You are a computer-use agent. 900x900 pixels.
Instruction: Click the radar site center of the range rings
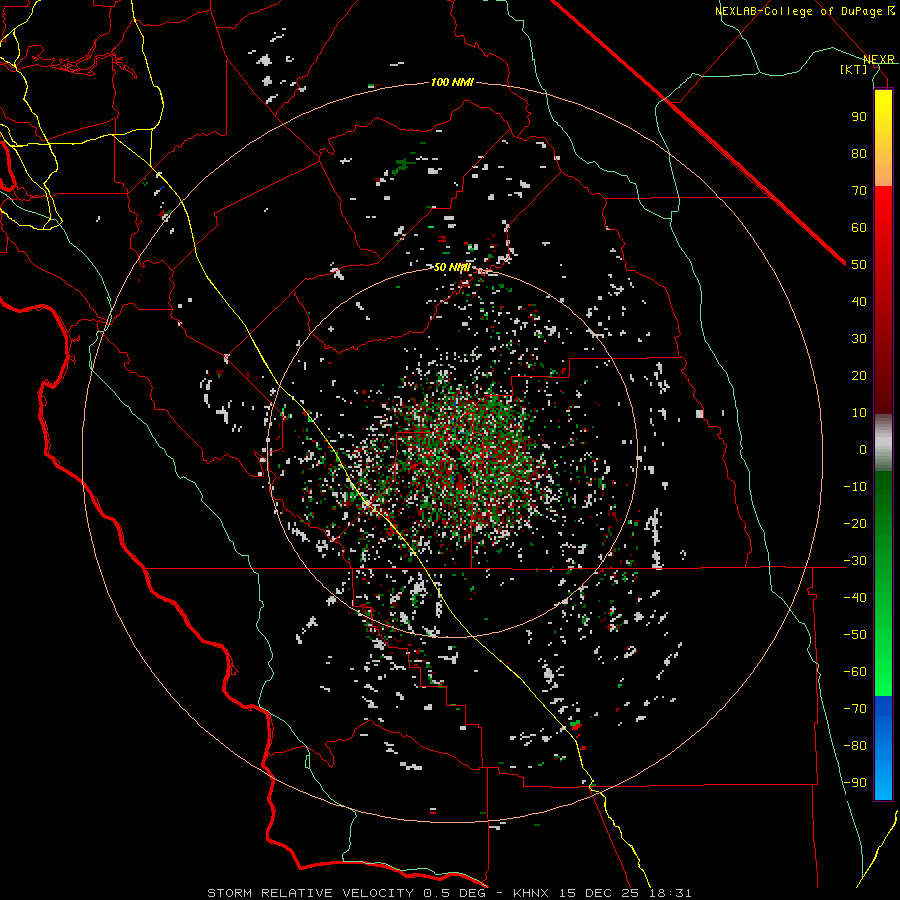click(453, 453)
